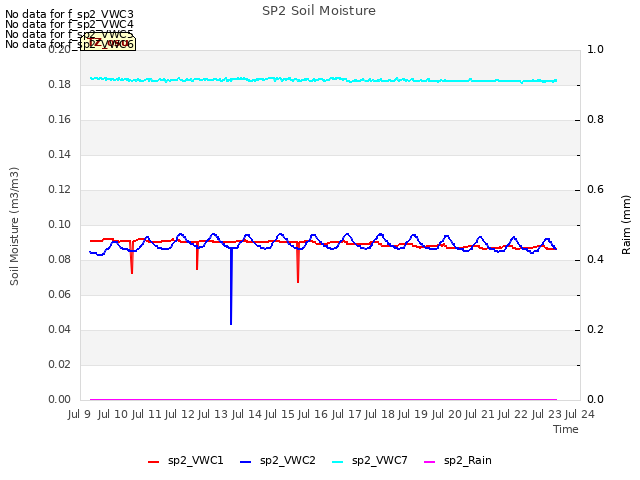Click the red spike near Jul 15

tap(298, 263)
